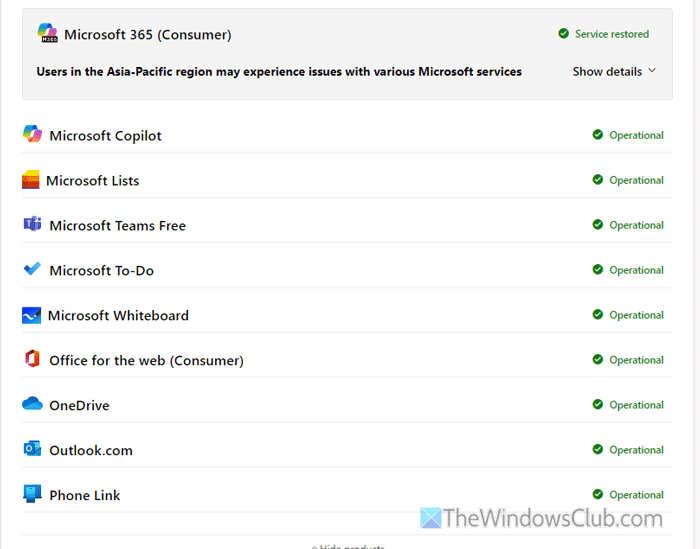Click the Outlook.com product name
The height and width of the screenshot is (549, 700).
coord(91,450)
